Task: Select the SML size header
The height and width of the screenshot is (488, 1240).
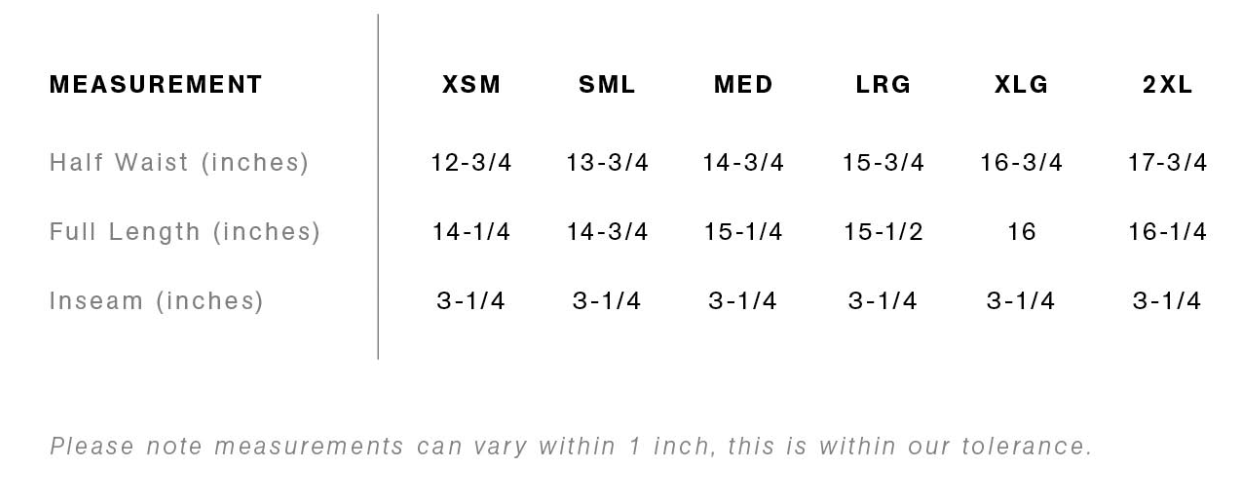Action: click(x=607, y=85)
